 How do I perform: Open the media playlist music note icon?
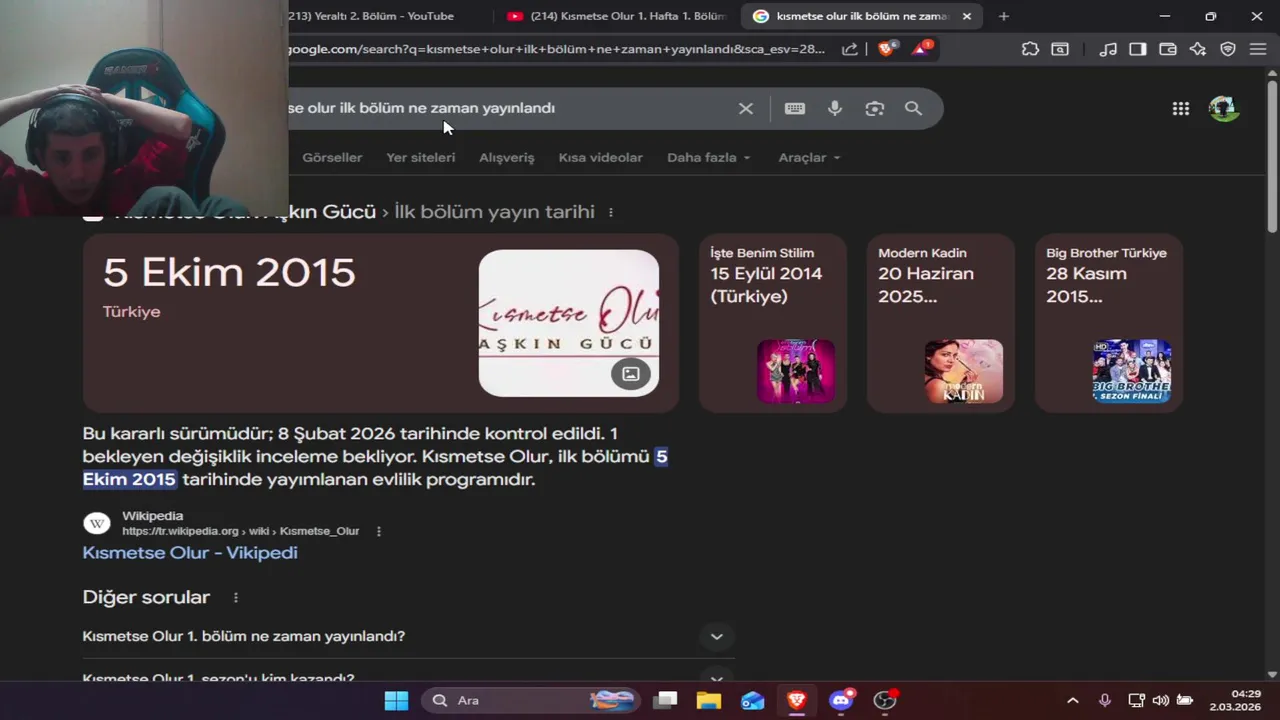pos(1108,49)
